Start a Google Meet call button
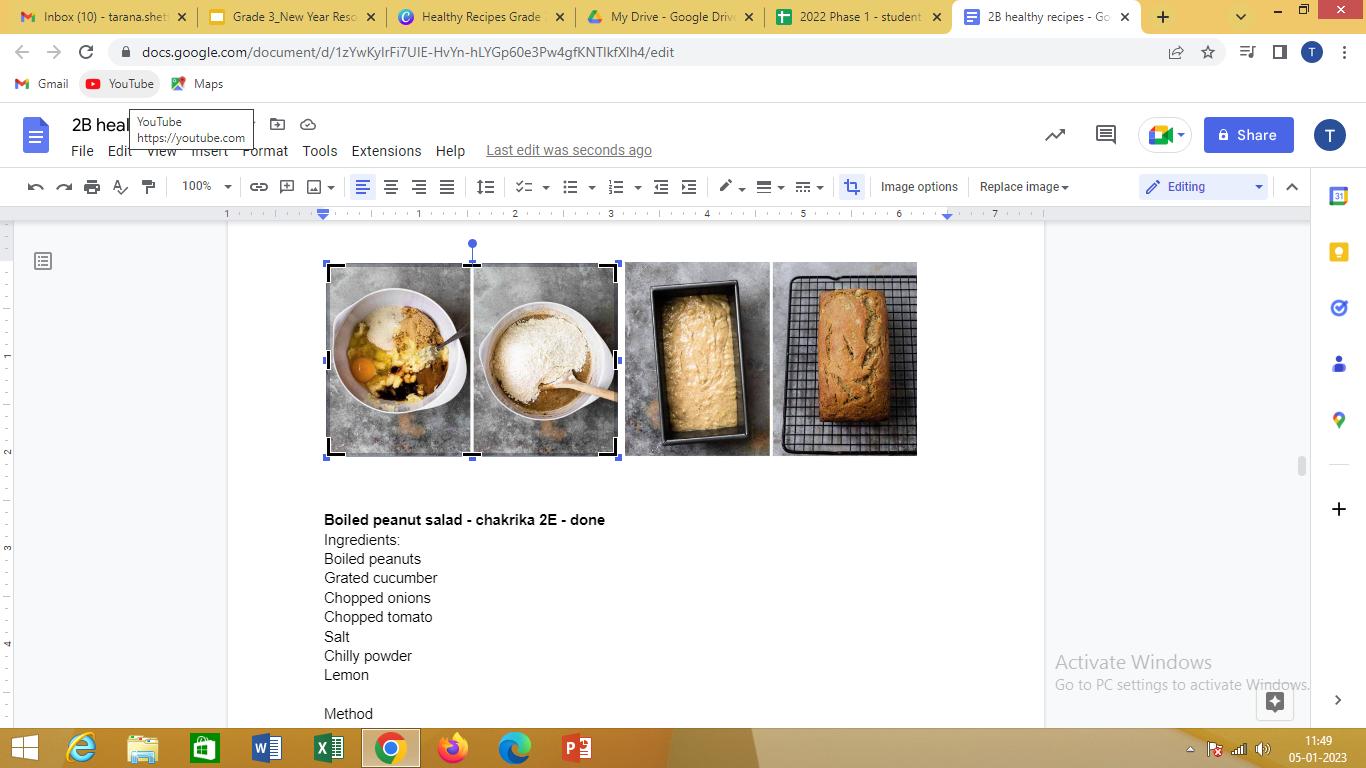This screenshot has height=768, width=1366. tap(1165, 135)
